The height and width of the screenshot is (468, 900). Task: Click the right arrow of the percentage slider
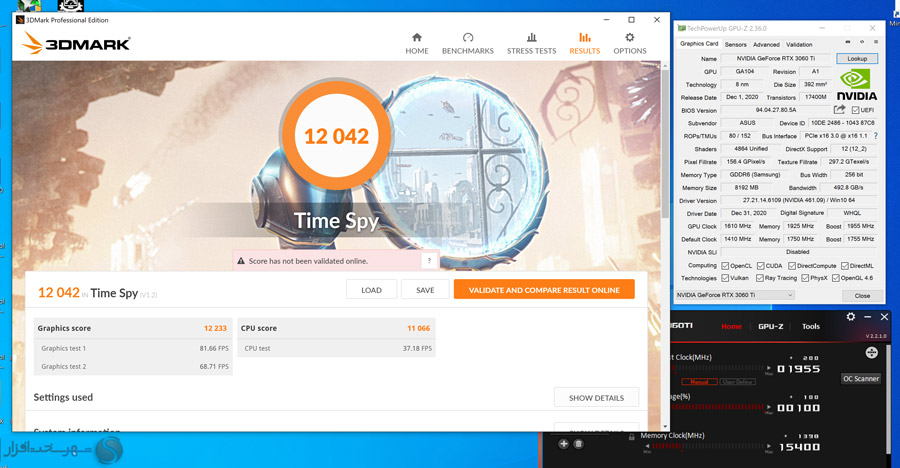[x=769, y=407]
